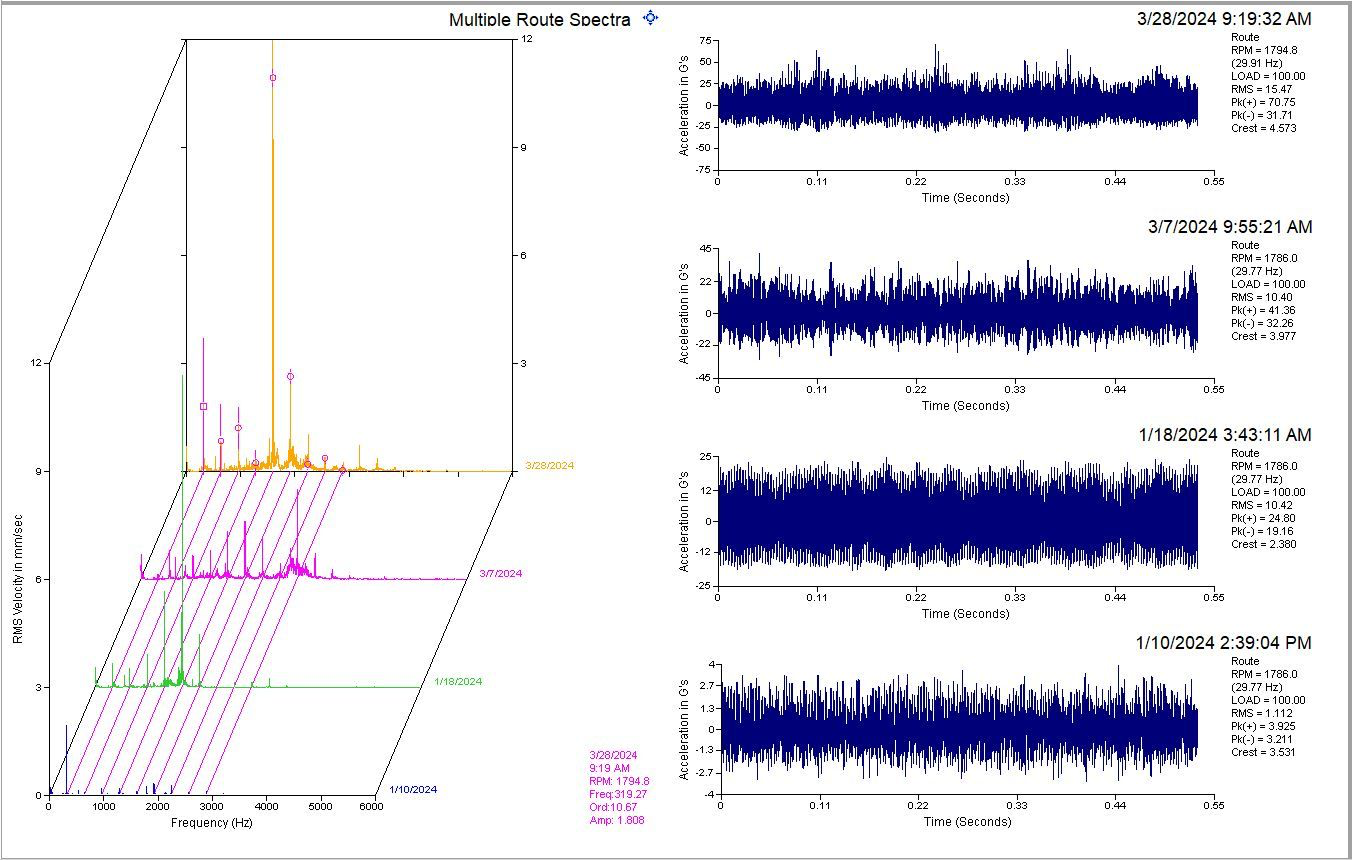Click the RMS = 1.112 value
Image resolution: width=1352 pixels, height=860 pixels.
1262,713
